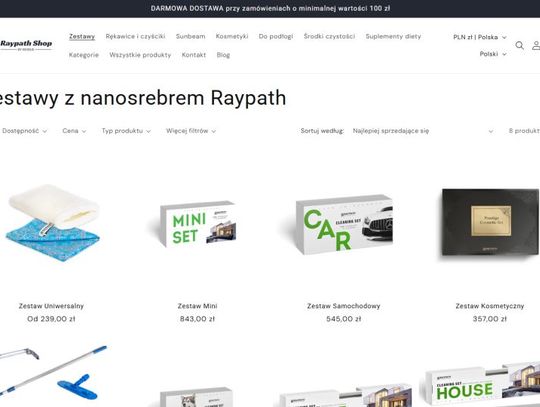Image resolution: width=540 pixels, height=407 pixels.
Task: Open the user account icon
Action: pos(536,45)
